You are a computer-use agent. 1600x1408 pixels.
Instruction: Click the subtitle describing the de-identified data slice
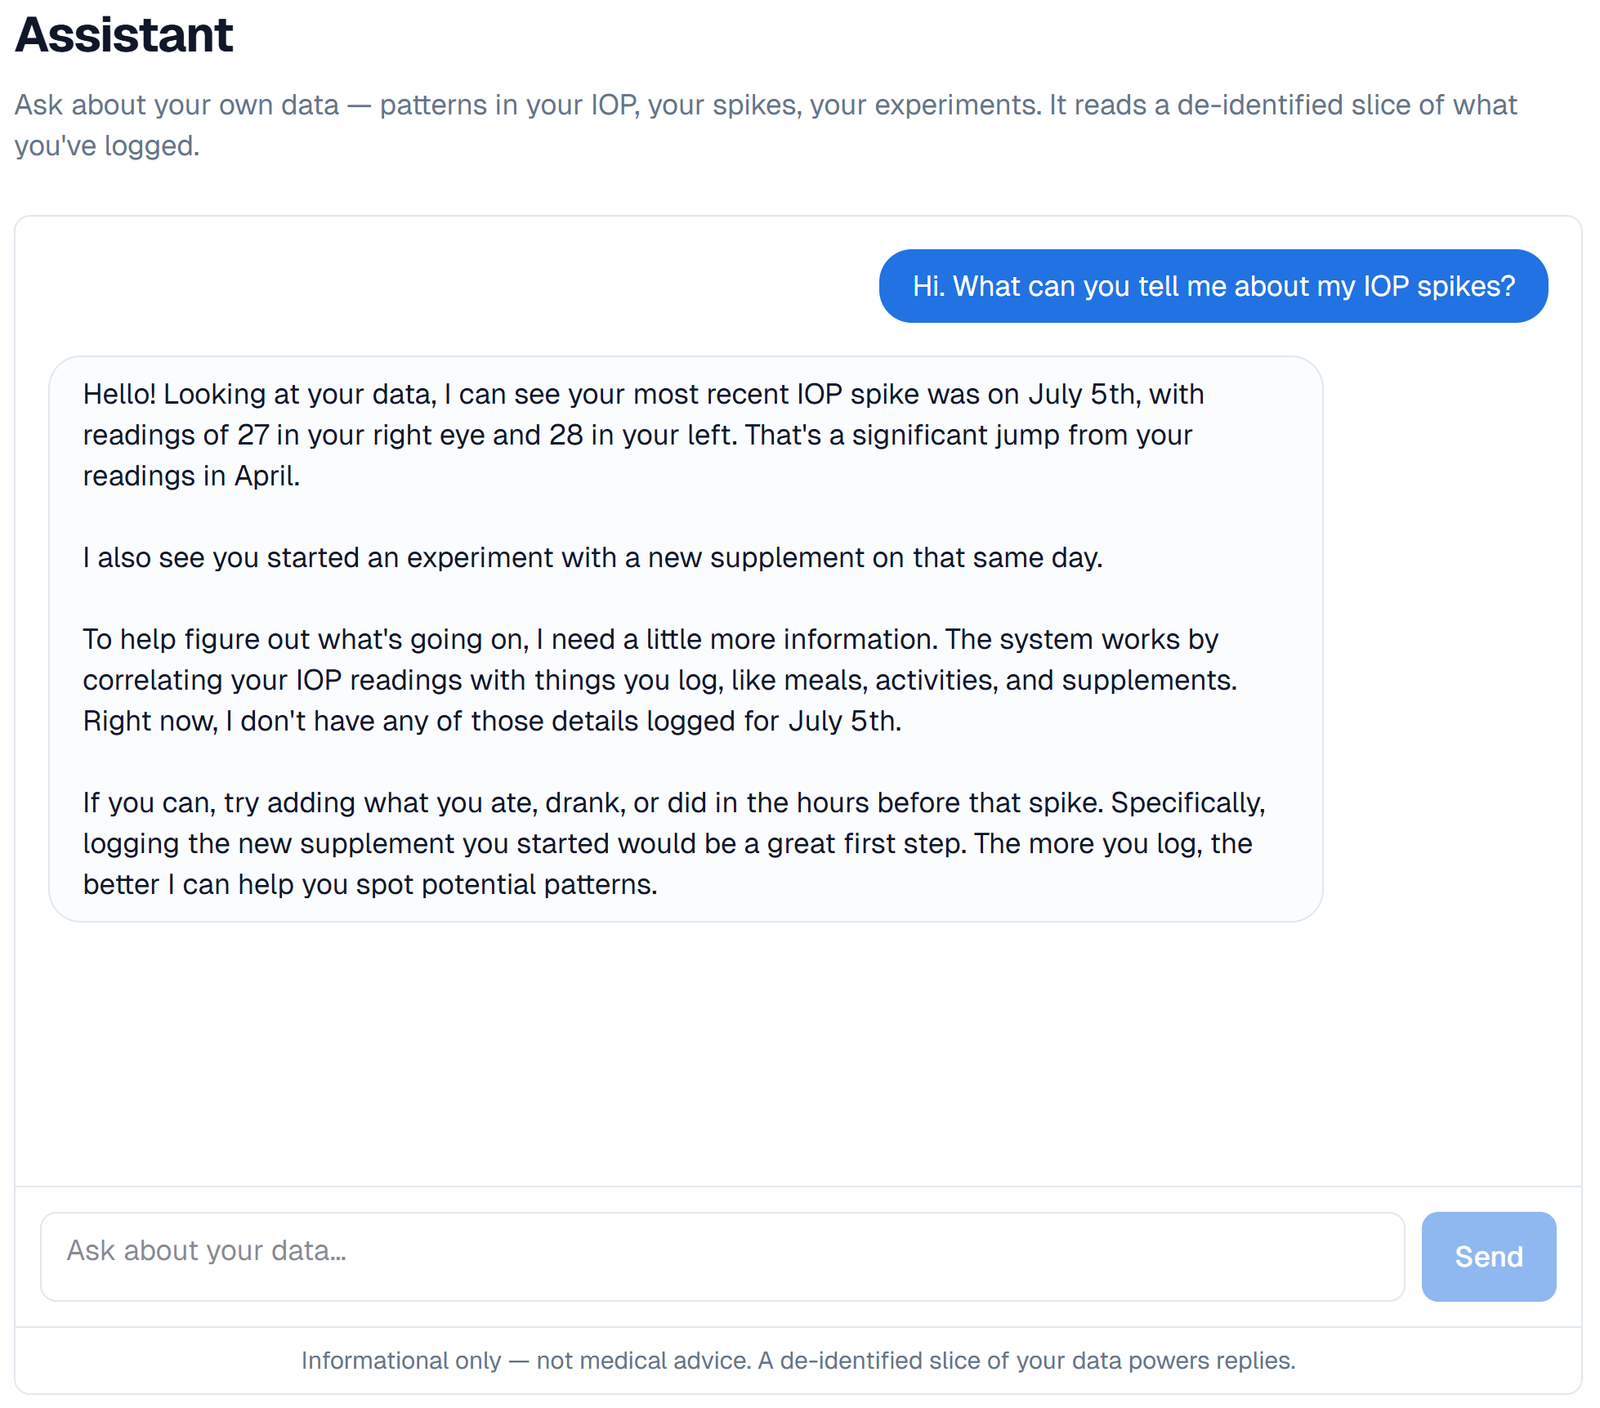coord(766,125)
